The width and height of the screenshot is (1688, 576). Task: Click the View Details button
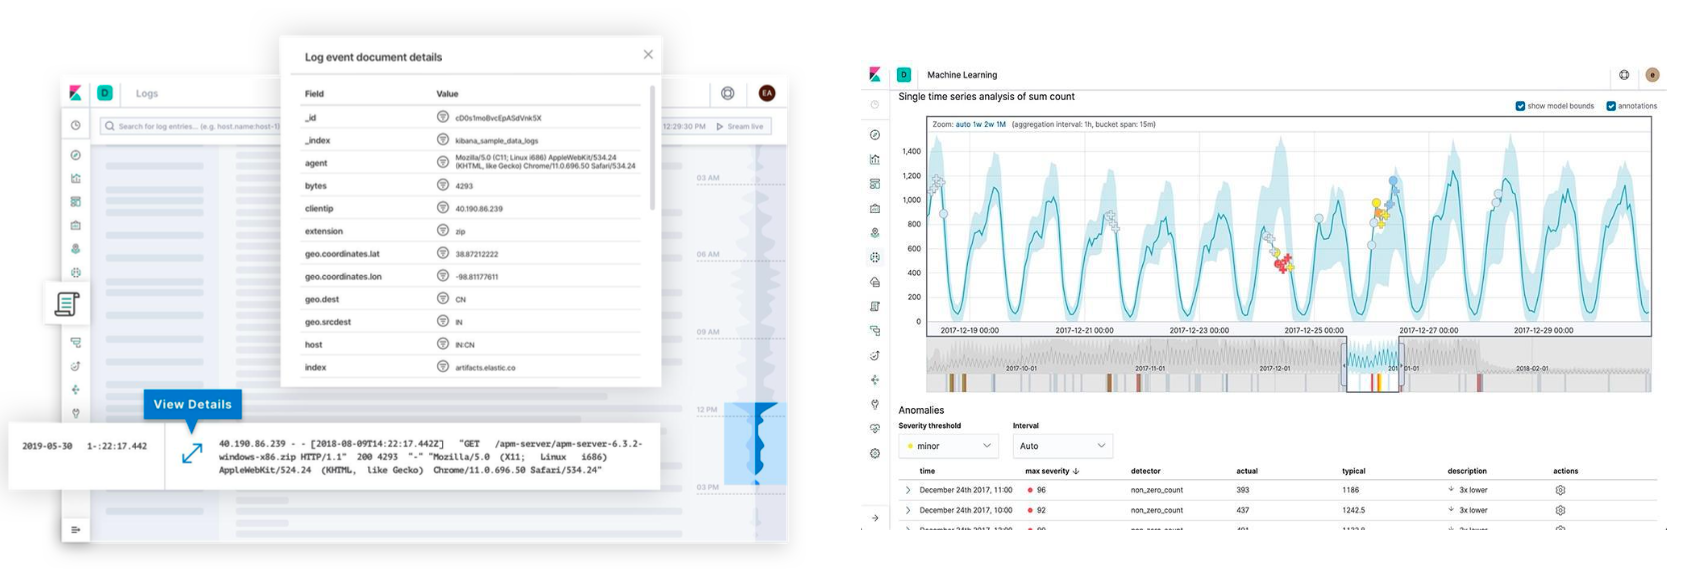point(193,404)
